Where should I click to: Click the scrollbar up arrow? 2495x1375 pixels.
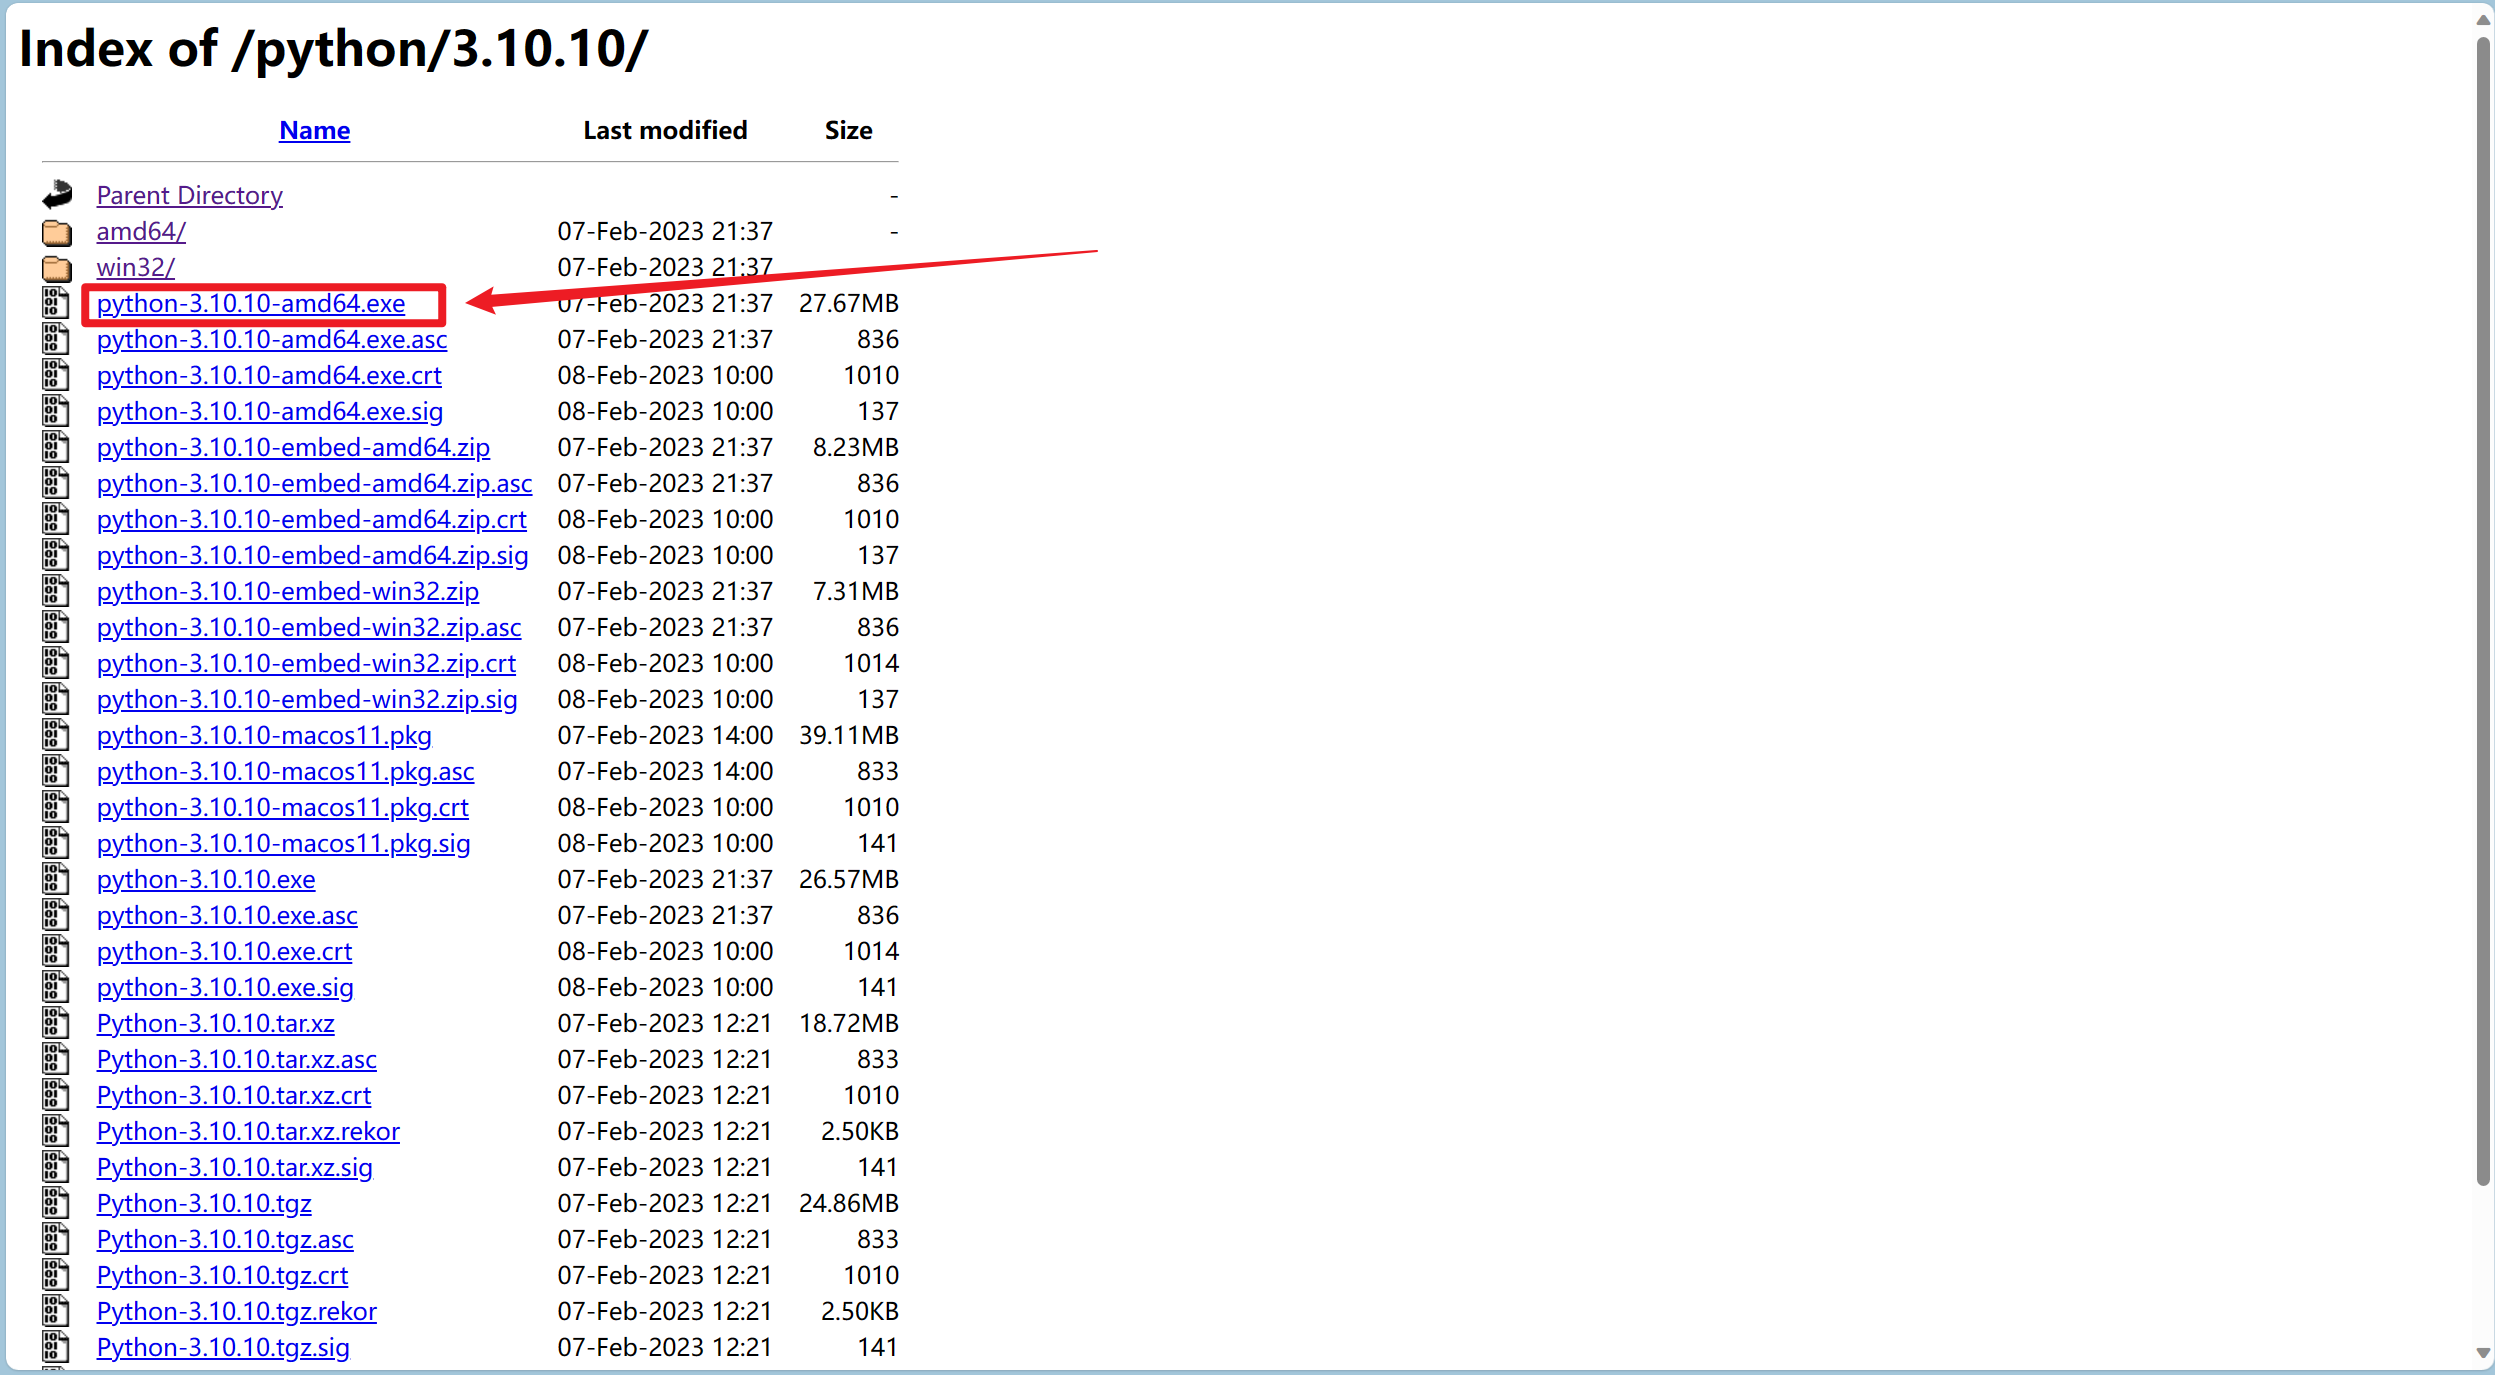2483,20
